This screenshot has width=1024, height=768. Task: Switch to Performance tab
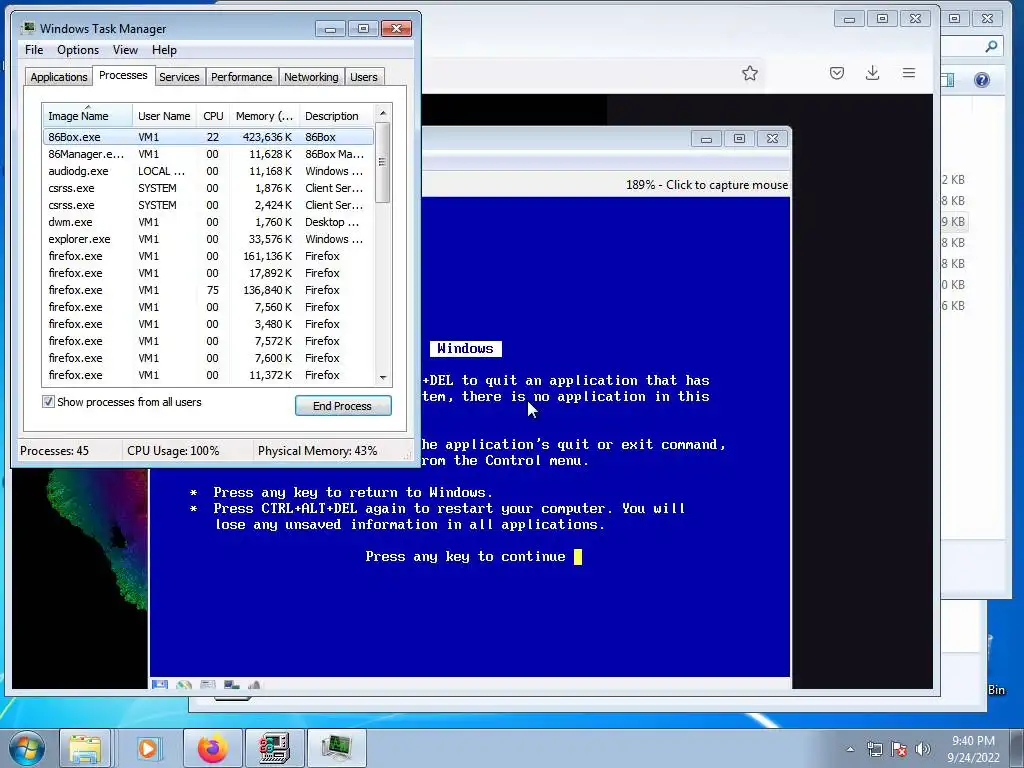[x=241, y=77]
